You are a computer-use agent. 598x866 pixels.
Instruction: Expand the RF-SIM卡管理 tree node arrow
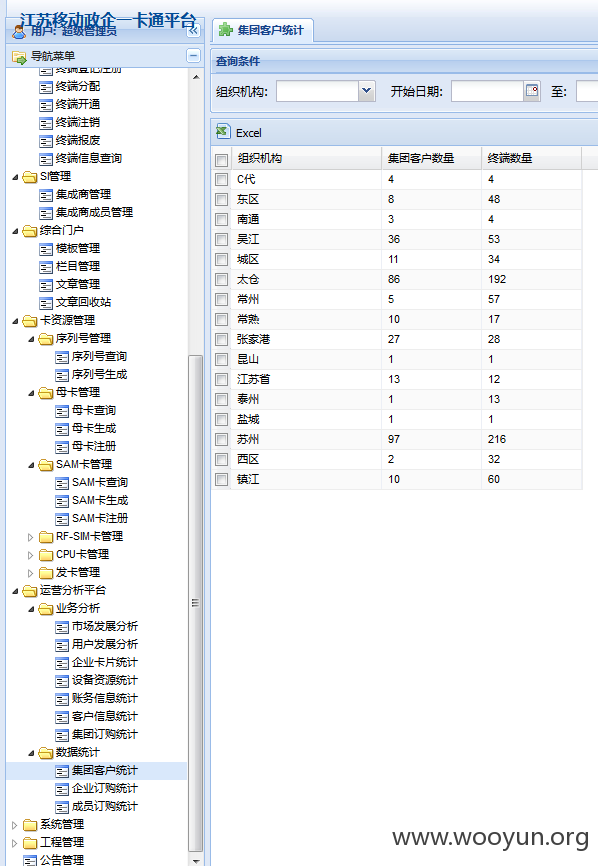pos(31,537)
